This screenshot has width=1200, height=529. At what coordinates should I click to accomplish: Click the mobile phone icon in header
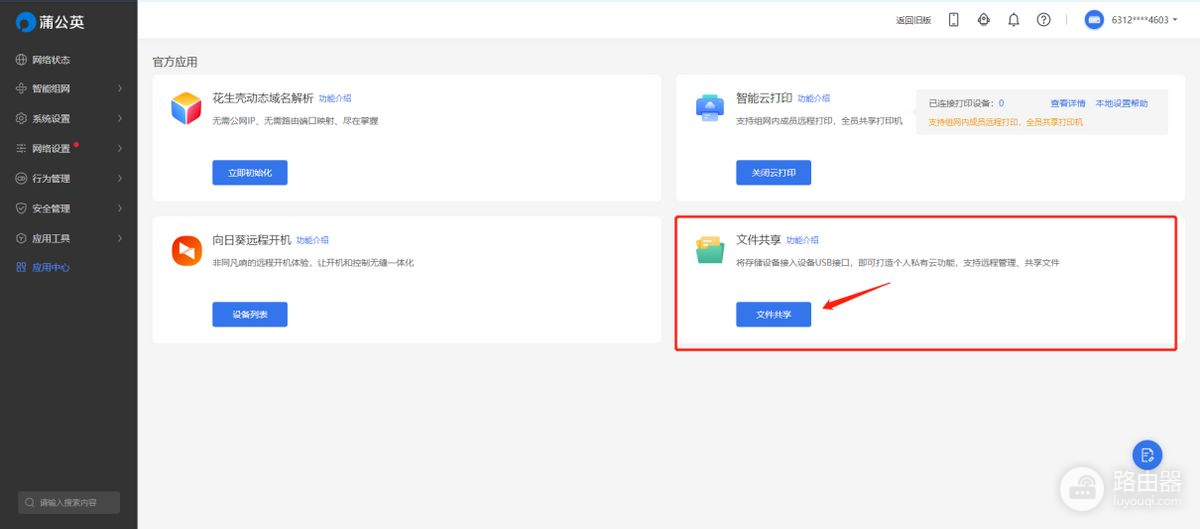(953, 20)
